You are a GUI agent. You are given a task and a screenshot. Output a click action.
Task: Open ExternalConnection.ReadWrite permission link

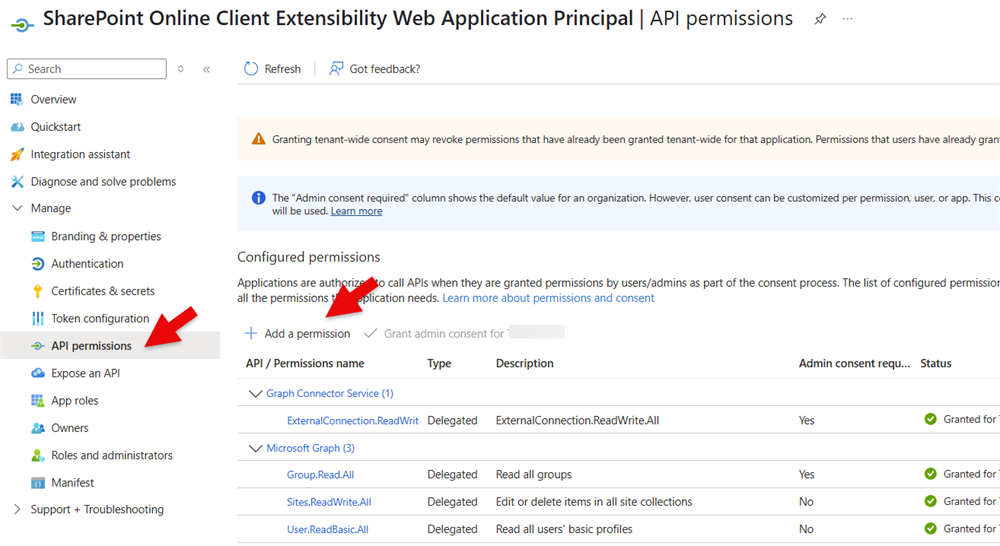point(353,420)
